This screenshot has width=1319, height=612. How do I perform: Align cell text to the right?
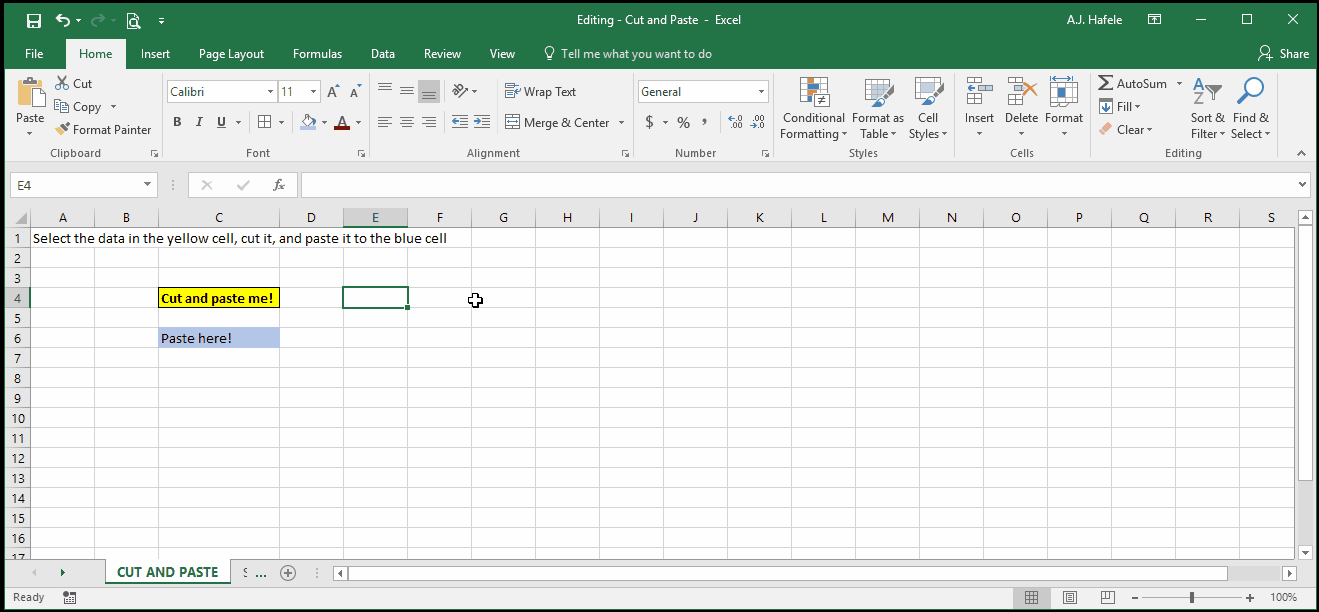429,122
